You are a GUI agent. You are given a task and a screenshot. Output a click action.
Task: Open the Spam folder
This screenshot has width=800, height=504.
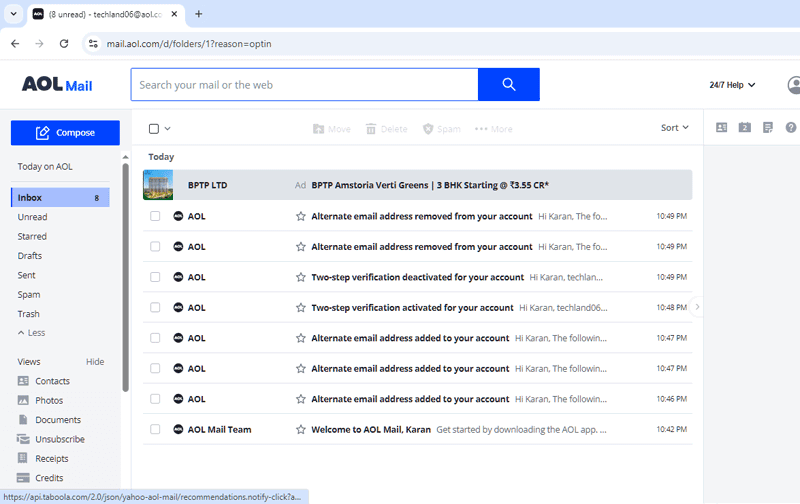[x=29, y=294]
